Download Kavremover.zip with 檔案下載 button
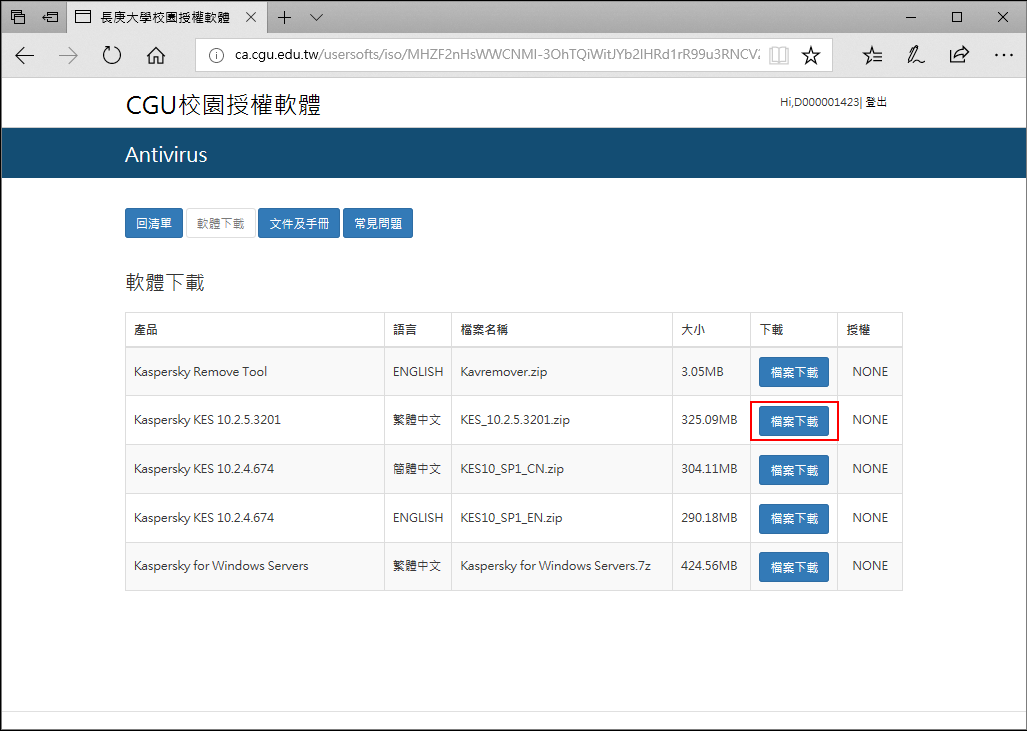 click(794, 372)
